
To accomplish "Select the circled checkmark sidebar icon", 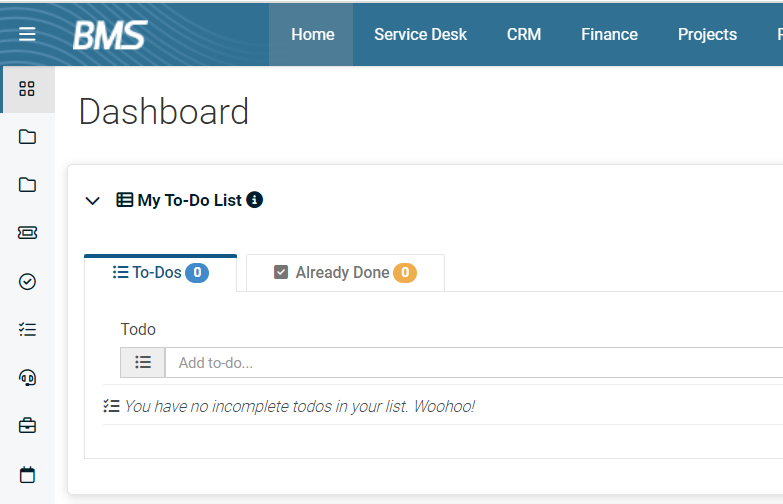I will (x=27, y=281).
